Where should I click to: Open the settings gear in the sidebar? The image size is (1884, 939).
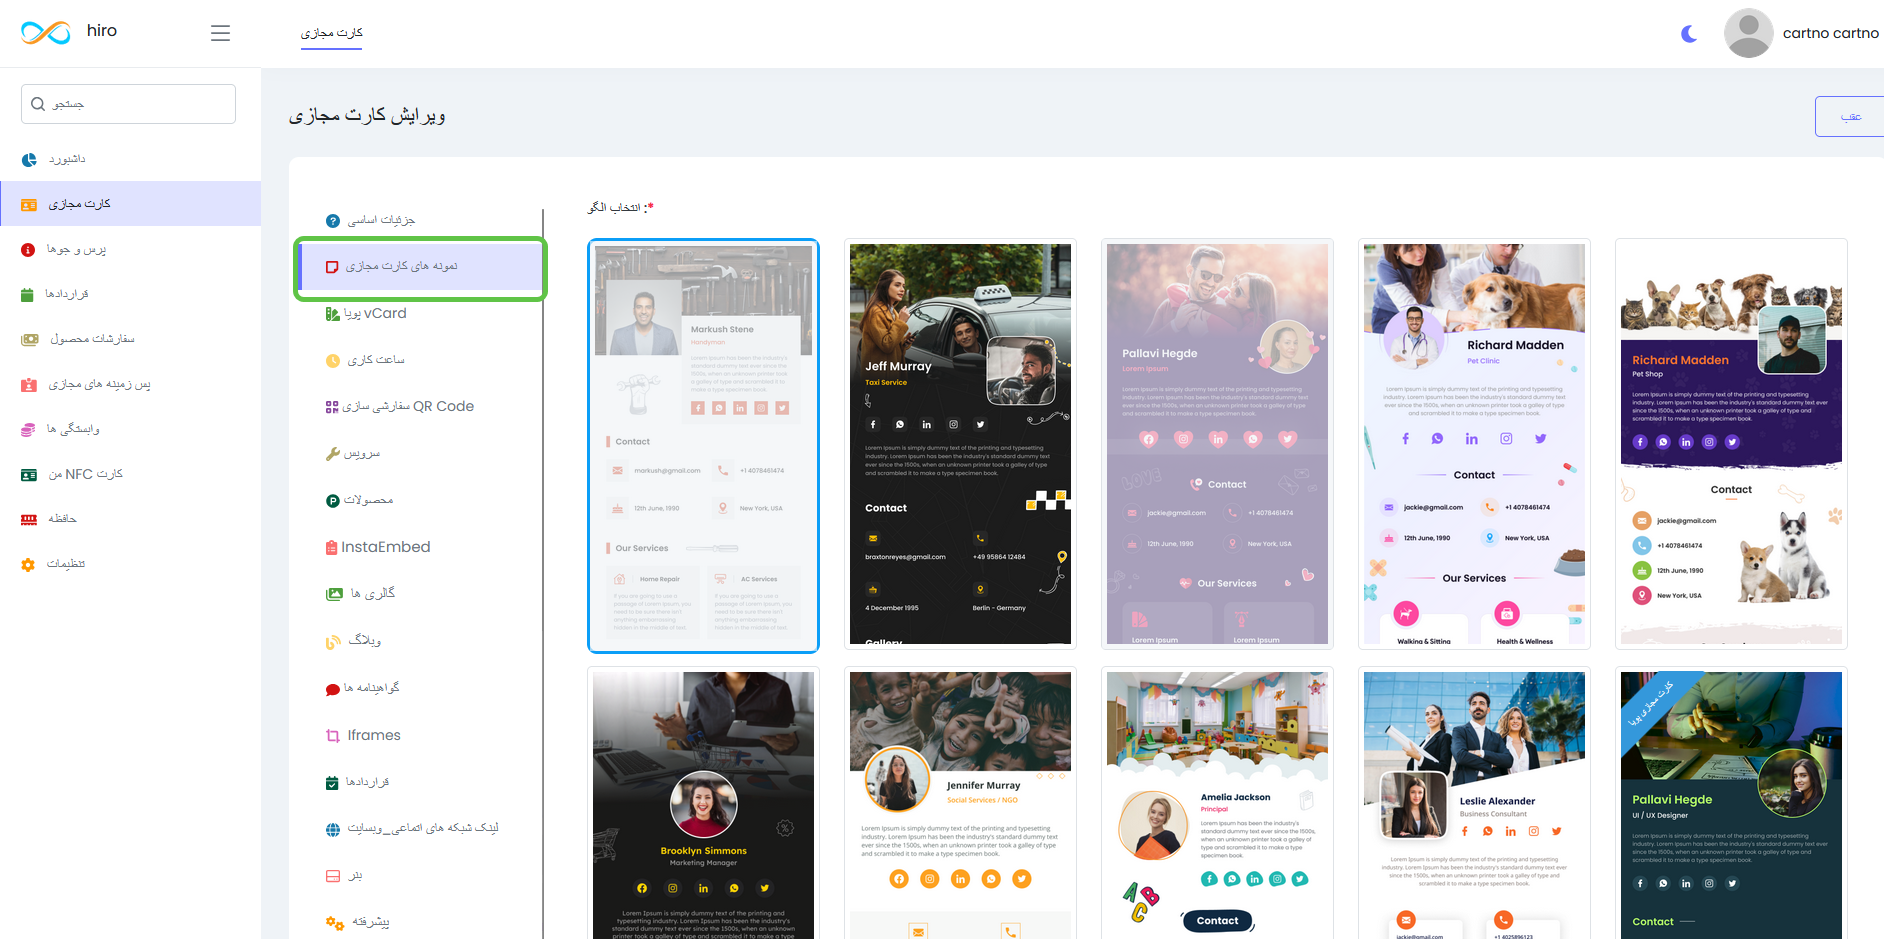click(x=28, y=564)
